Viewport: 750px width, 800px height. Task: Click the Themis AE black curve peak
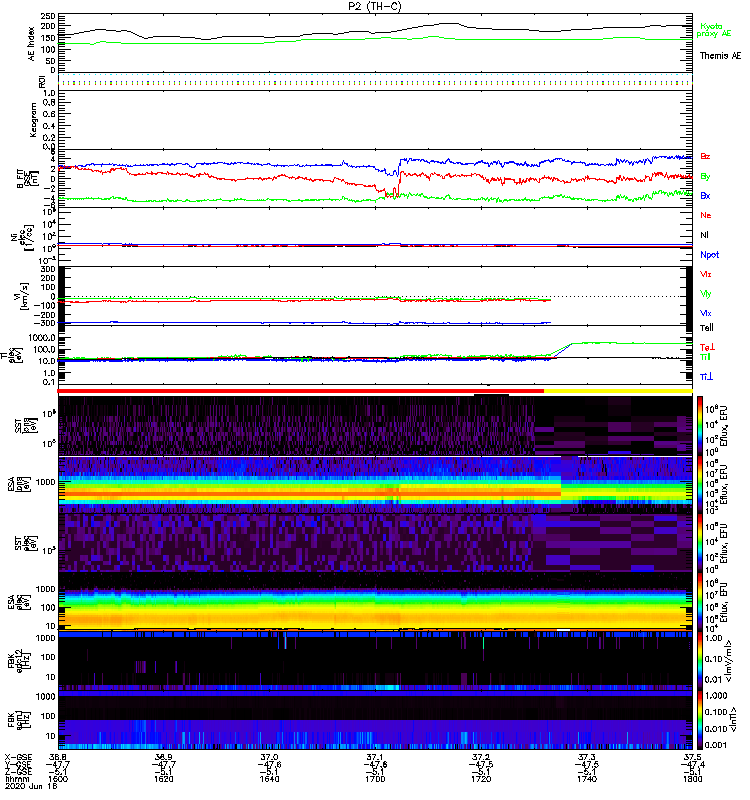pos(449,23)
